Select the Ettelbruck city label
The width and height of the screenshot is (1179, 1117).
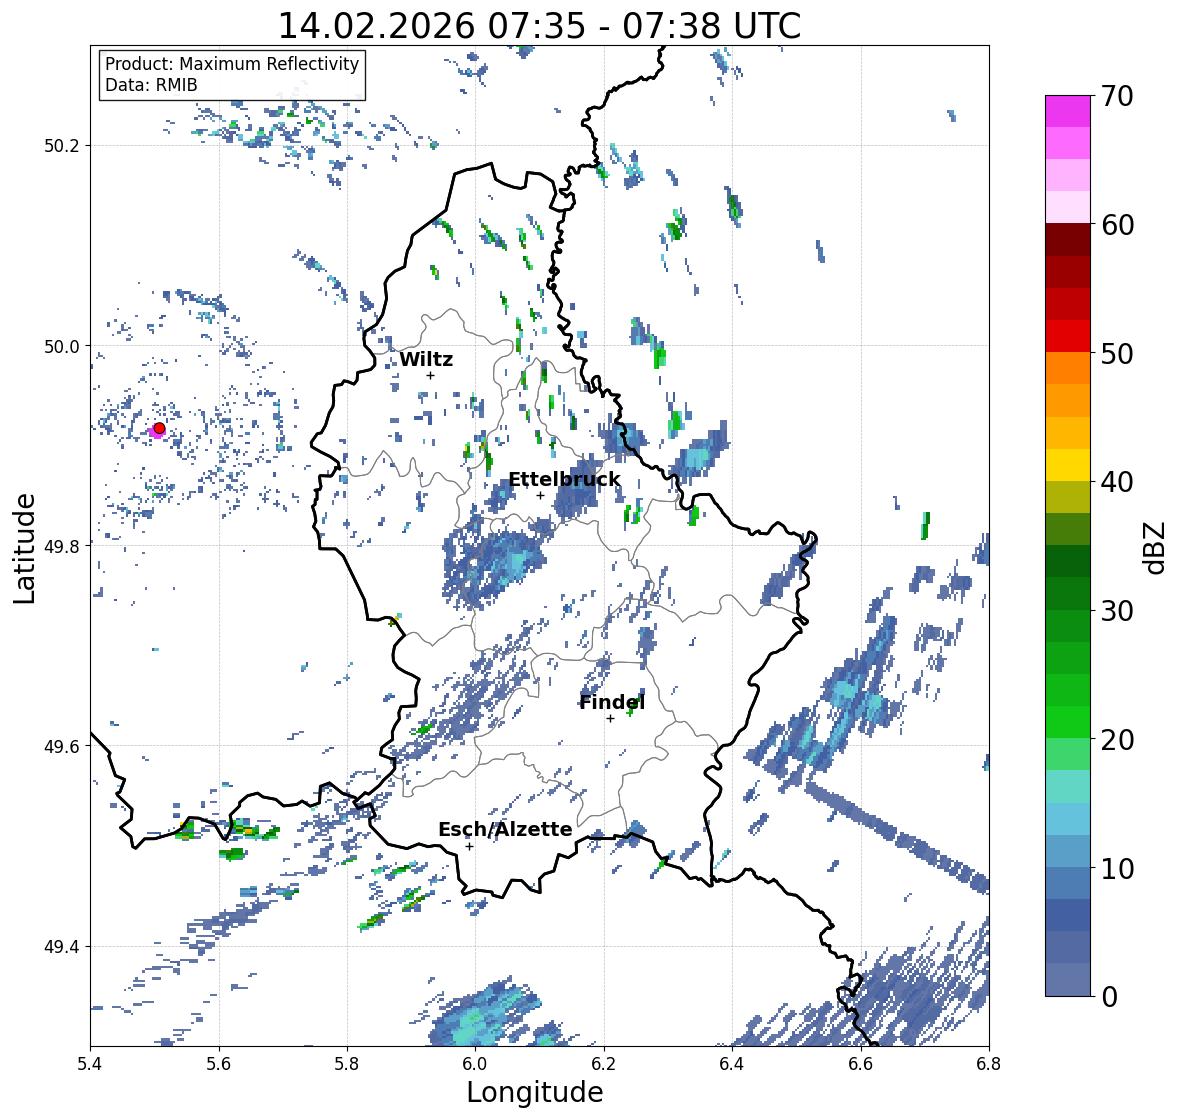[564, 480]
